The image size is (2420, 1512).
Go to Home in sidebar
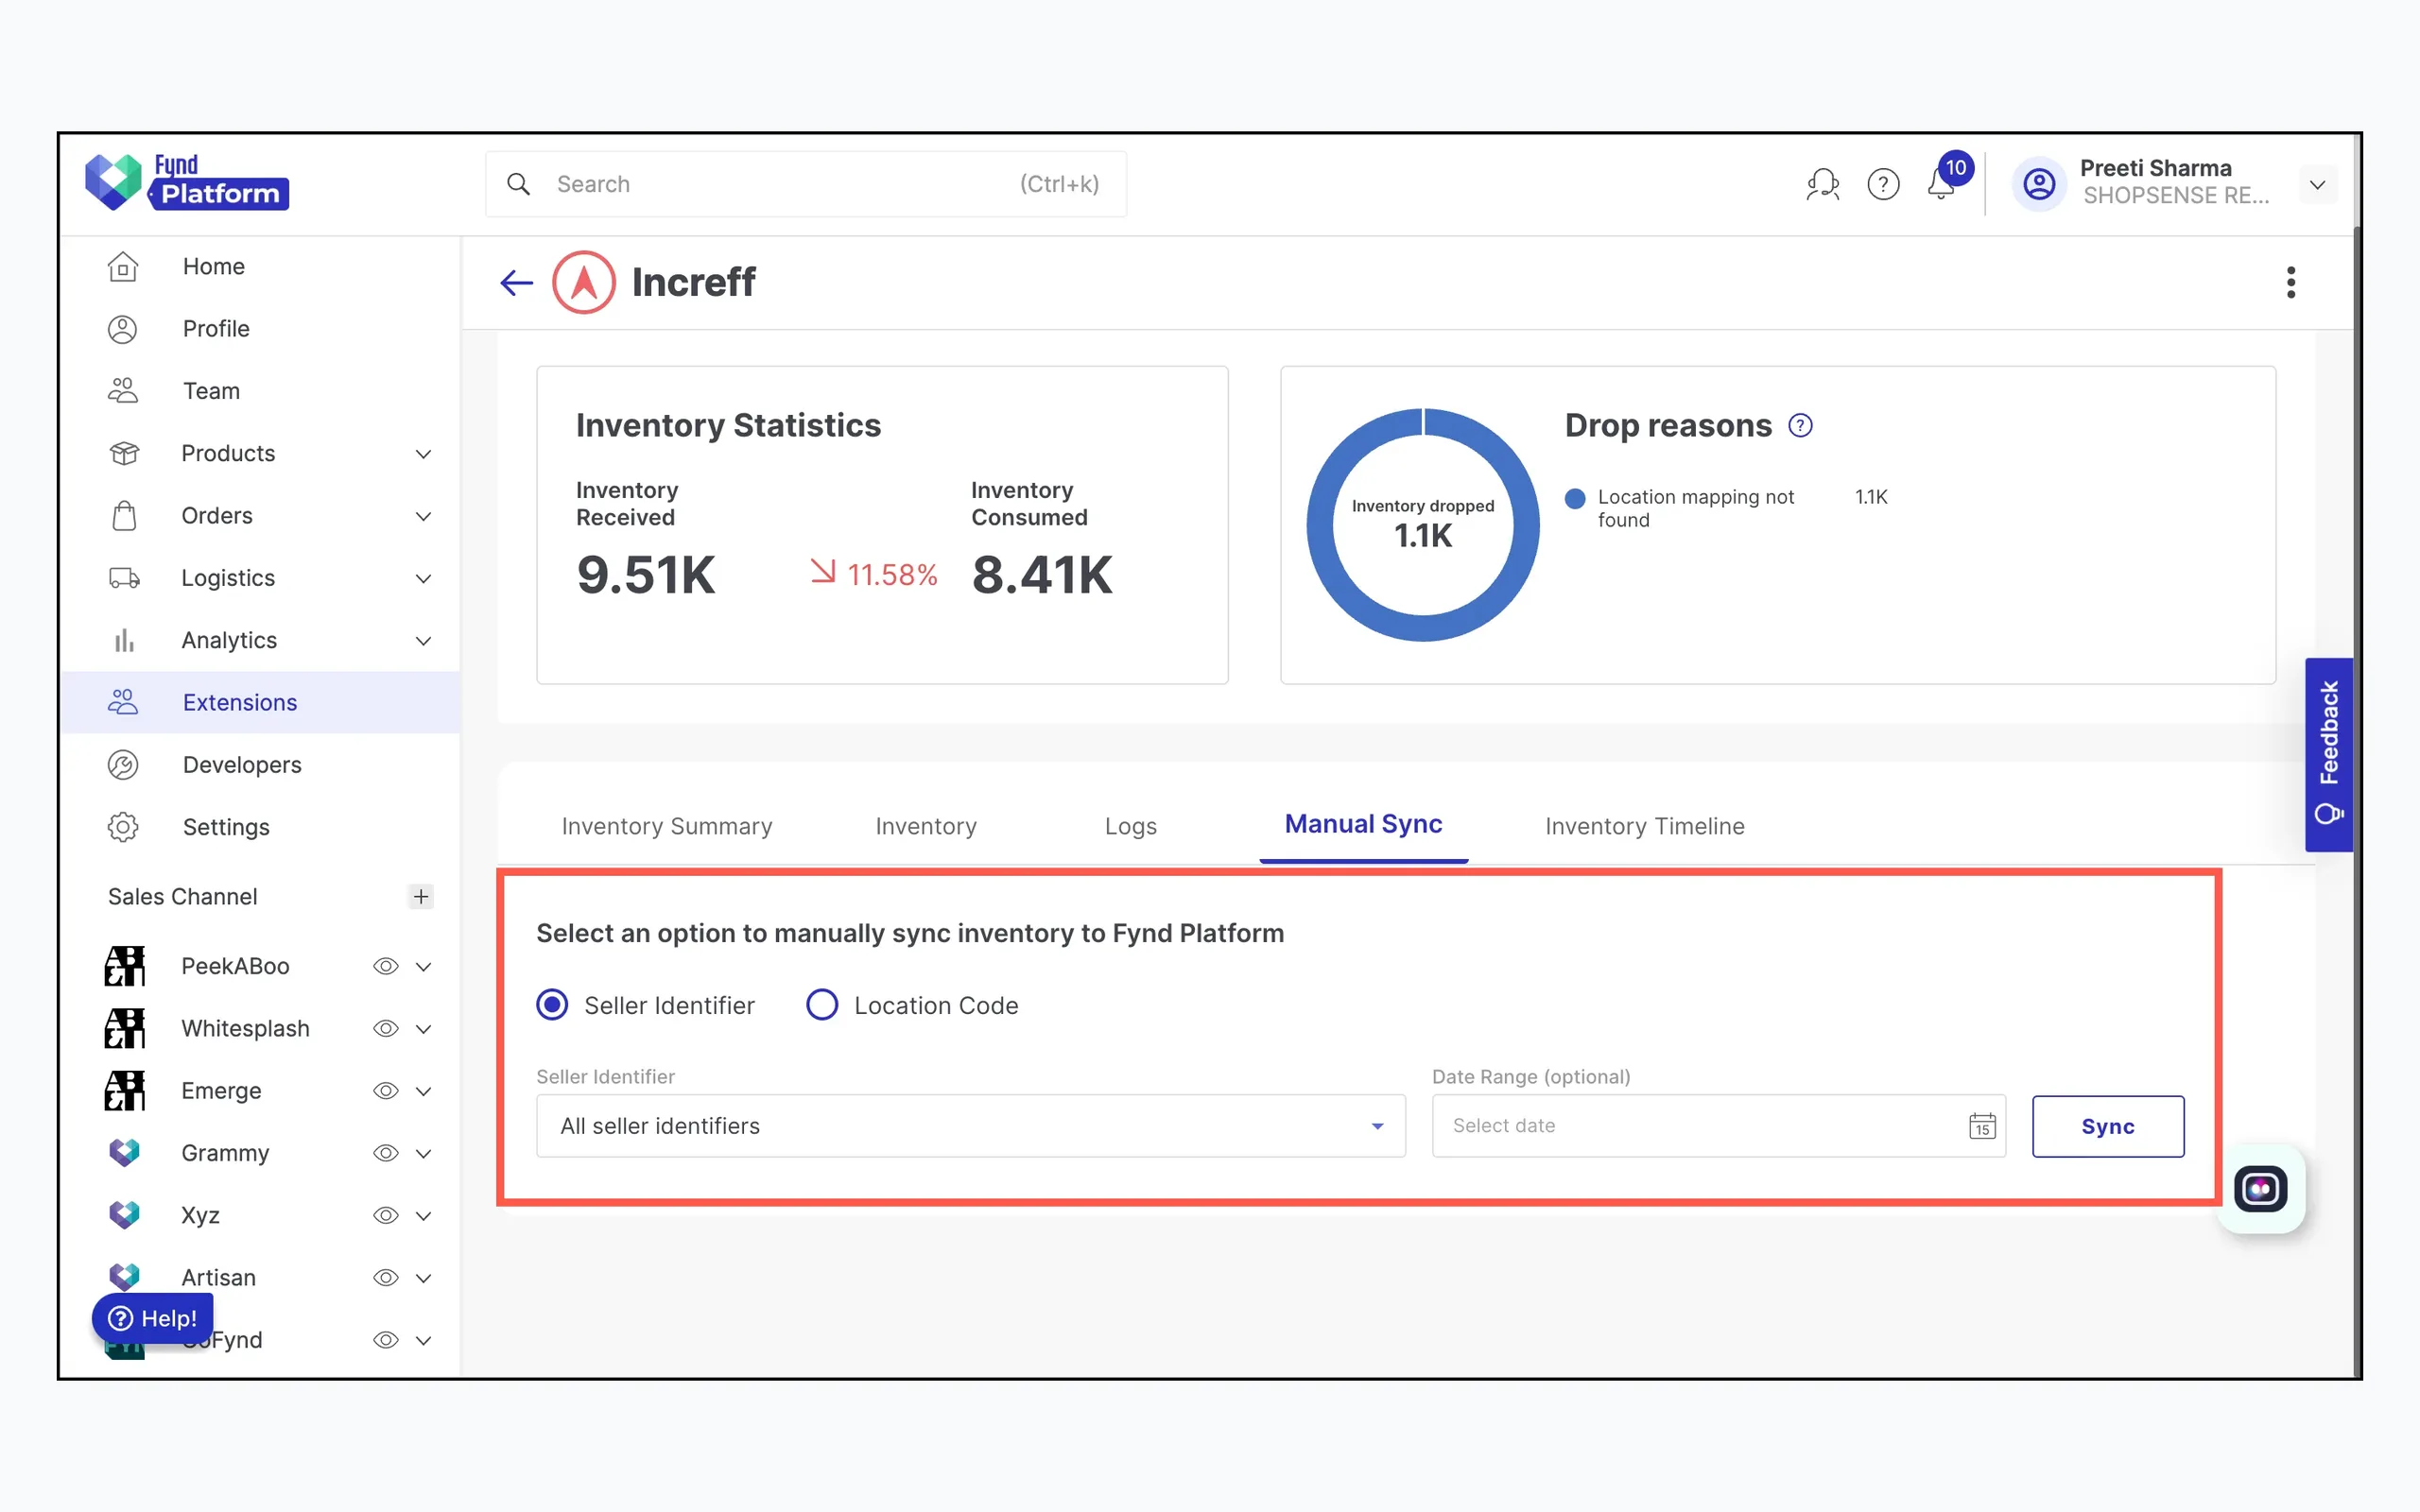click(x=260, y=267)
